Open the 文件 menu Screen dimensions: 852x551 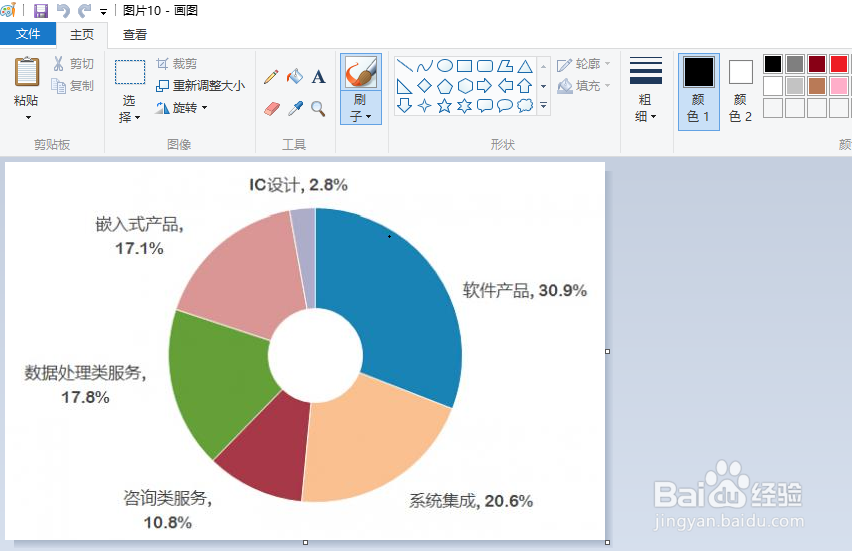28,34
